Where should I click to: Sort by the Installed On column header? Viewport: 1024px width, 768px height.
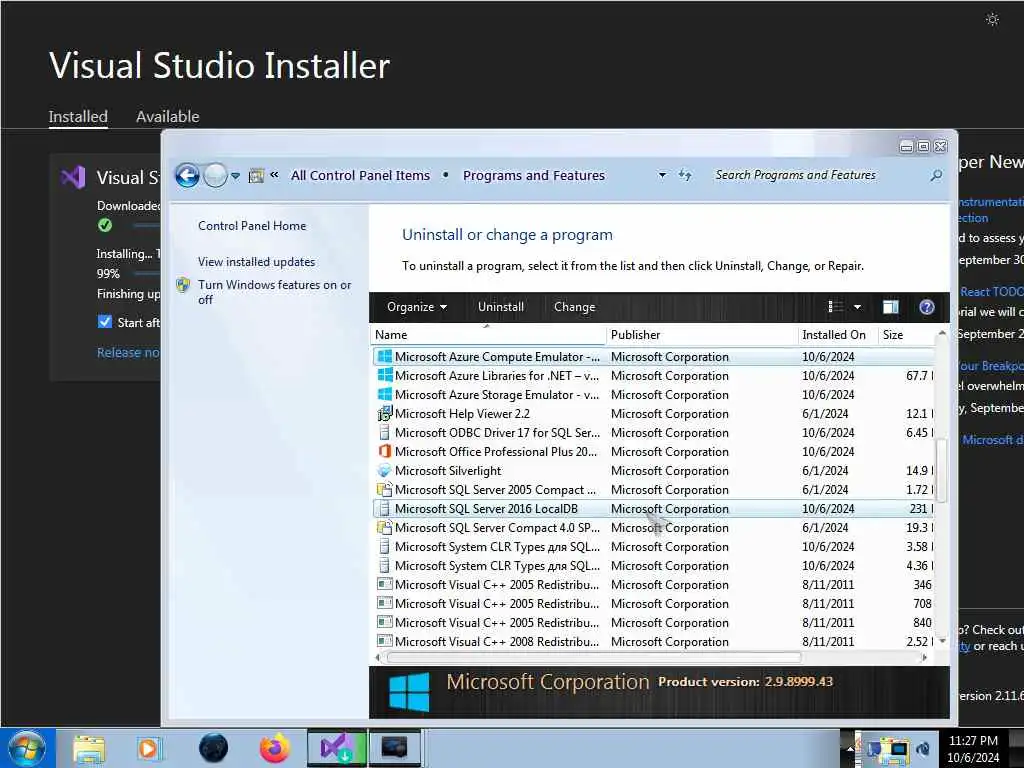[838, 334]
